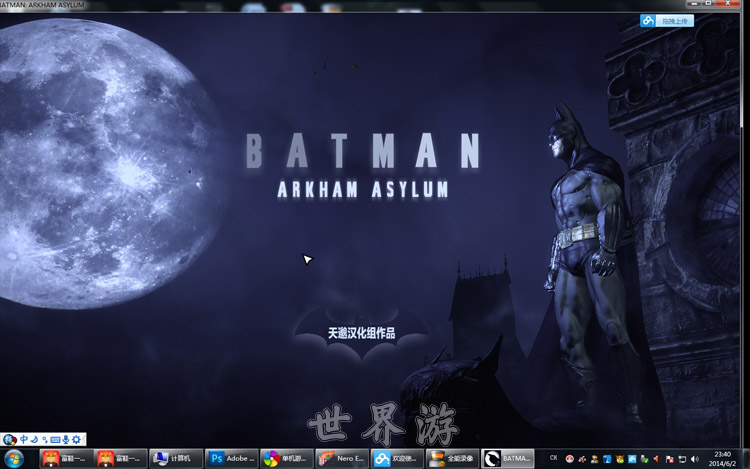The image size is (750, 469).
Task: Click the red circular tray icon
Action: coord(569,459)
